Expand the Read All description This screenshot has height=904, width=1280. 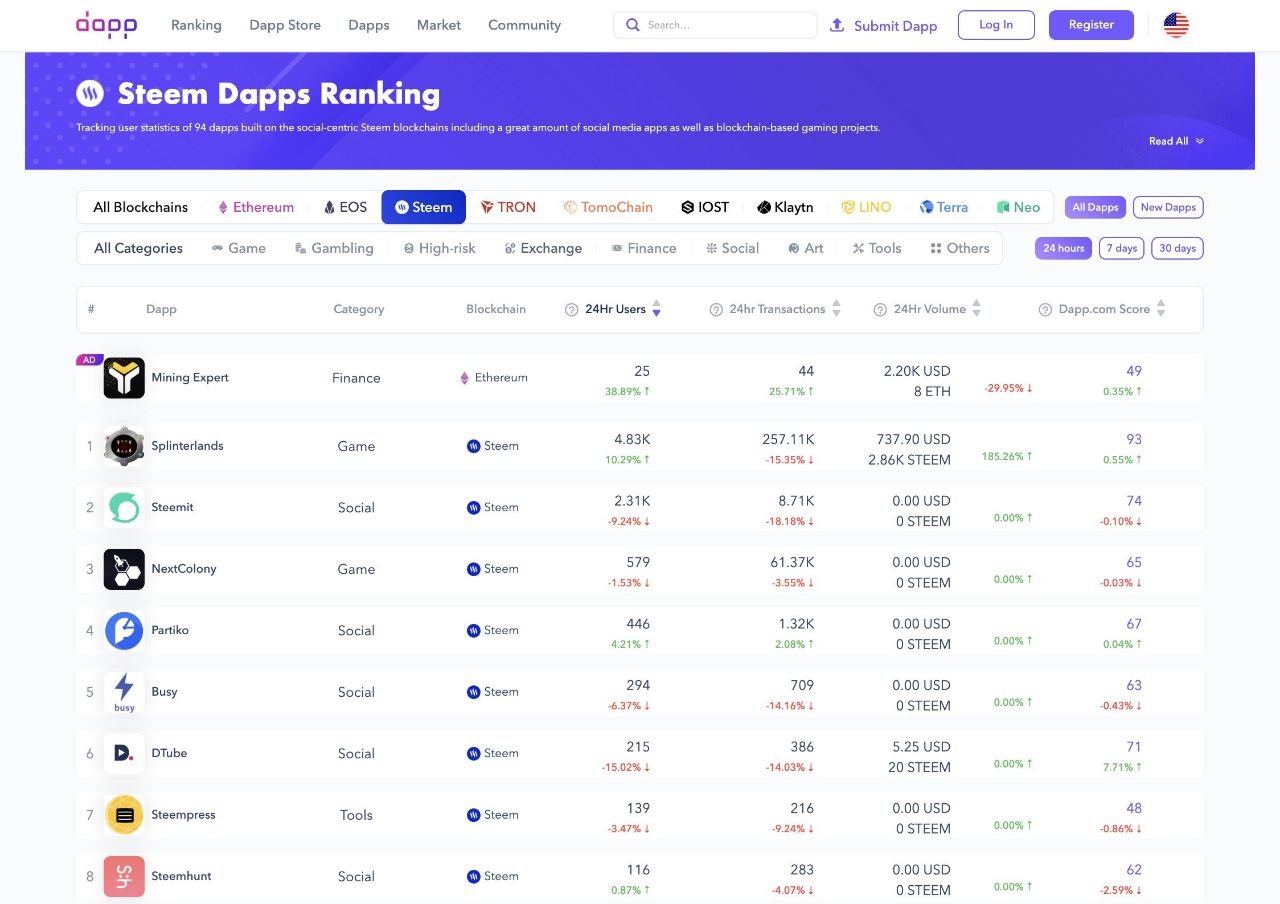click(1176, 141)
